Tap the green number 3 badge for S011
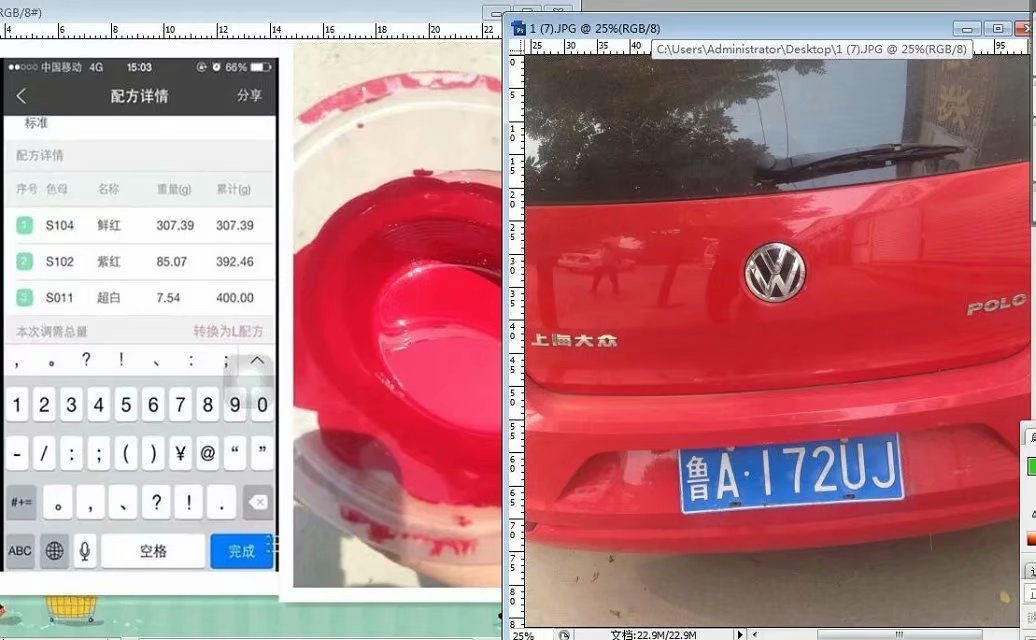The height and width of the screenshot is (640, 1036). pos(24,298)
